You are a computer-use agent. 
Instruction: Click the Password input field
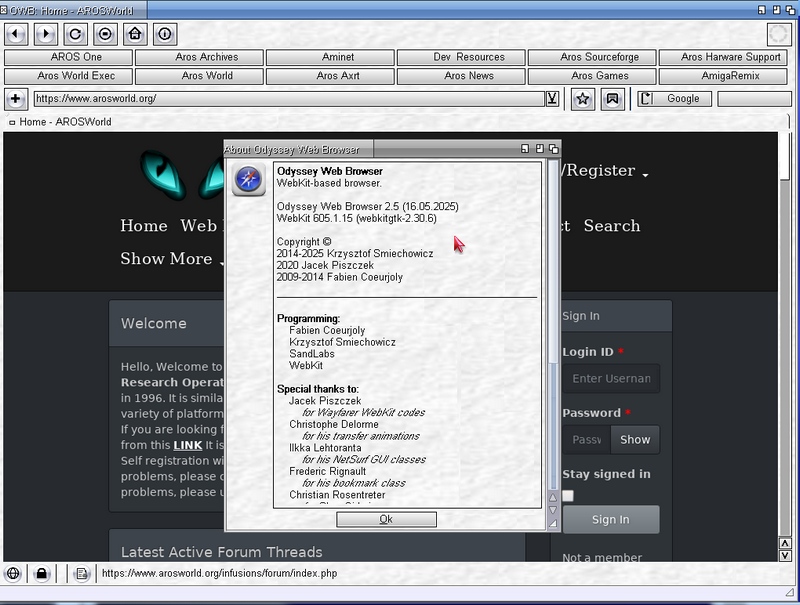[x=586, y=440]
